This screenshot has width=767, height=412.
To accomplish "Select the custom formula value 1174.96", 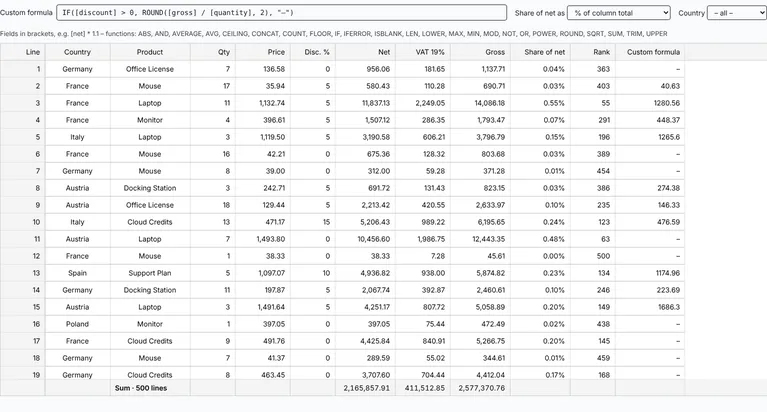I will (x=650, y=273).
